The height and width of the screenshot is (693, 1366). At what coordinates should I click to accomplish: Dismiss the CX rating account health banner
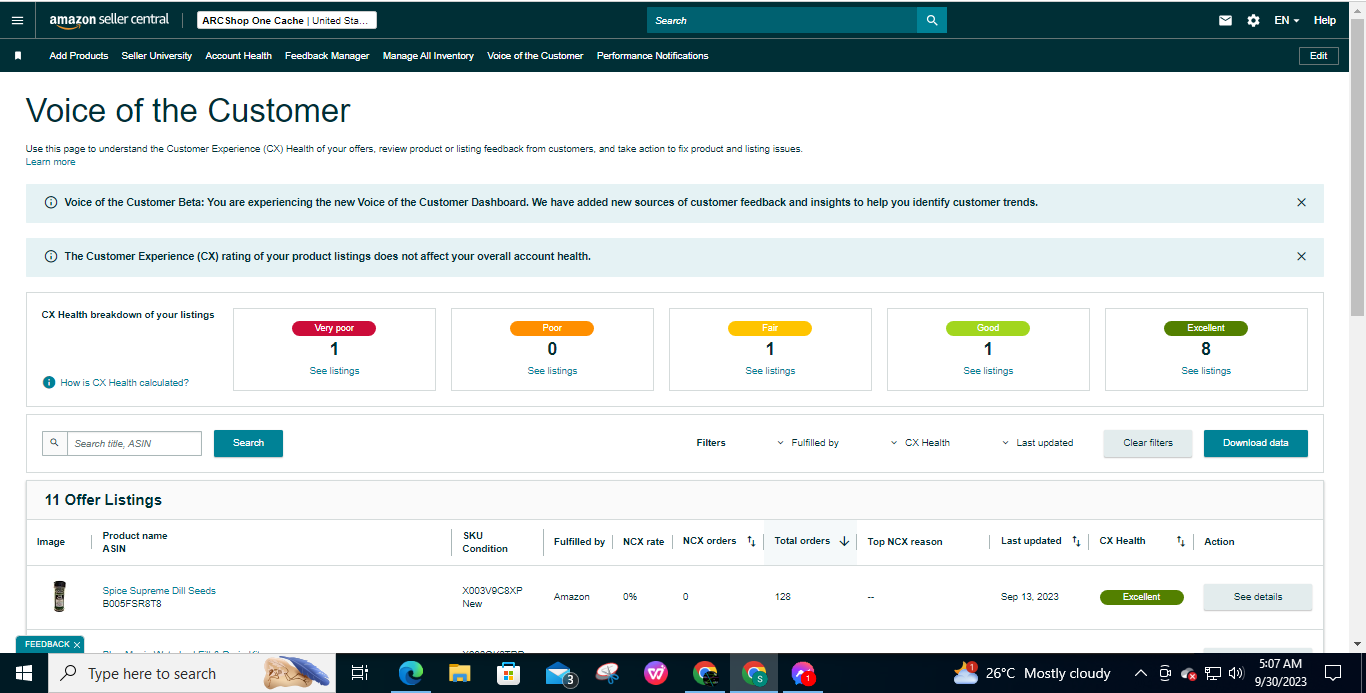[1301, 256]
